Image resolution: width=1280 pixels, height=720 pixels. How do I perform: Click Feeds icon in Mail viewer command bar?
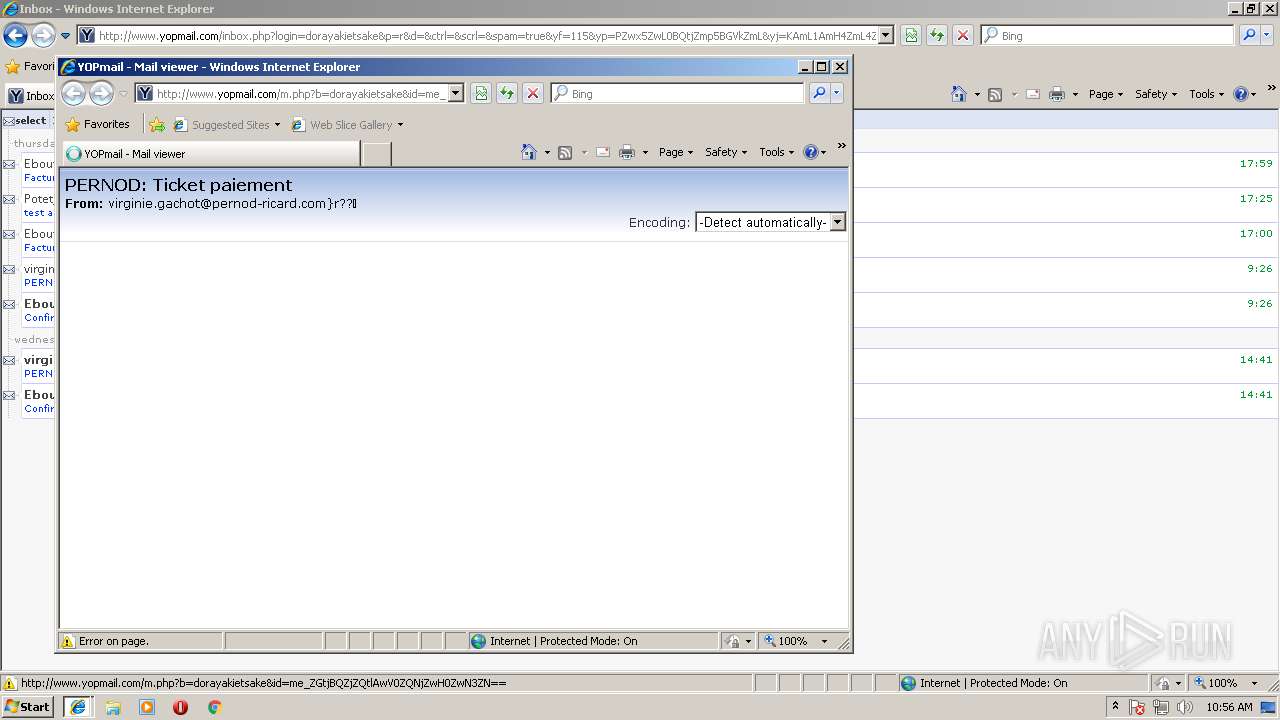point(565,152)
